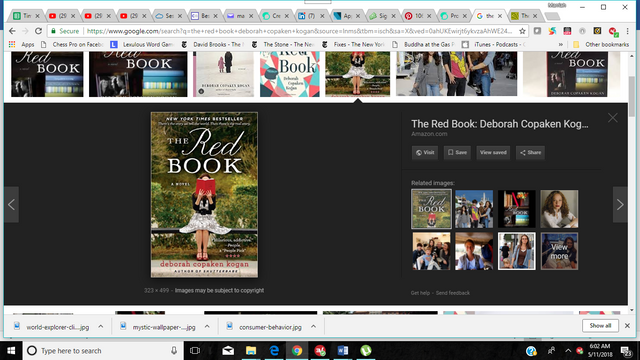Open the Get help link
Image resolution: width=640 pixels, height=360 pixels.
click(x=420, y=293)
